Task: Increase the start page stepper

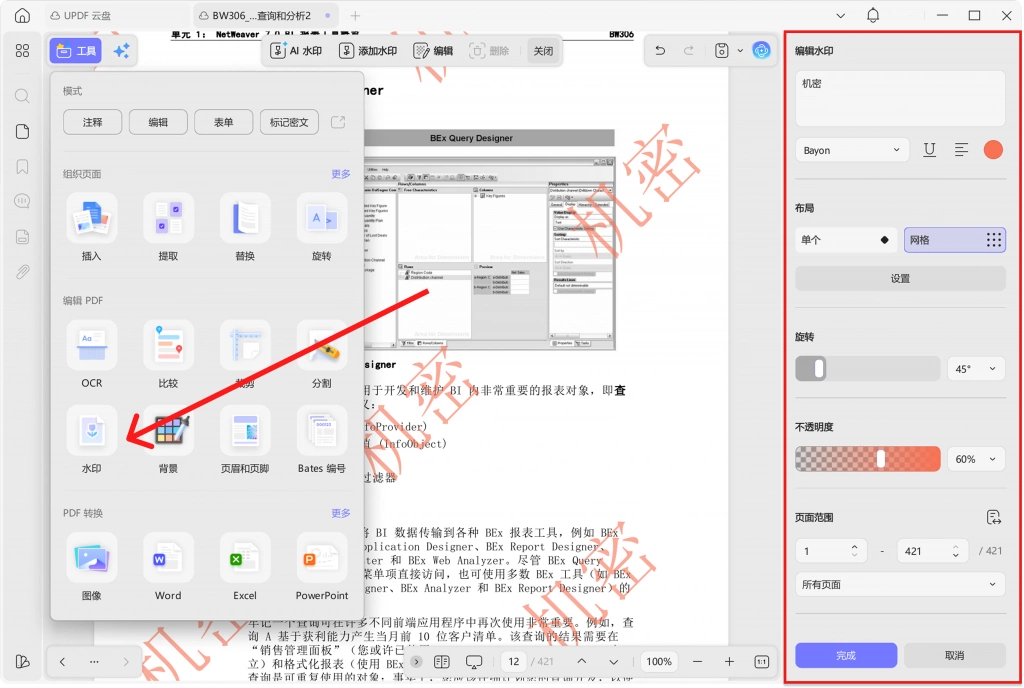Action: coord(854,546)
